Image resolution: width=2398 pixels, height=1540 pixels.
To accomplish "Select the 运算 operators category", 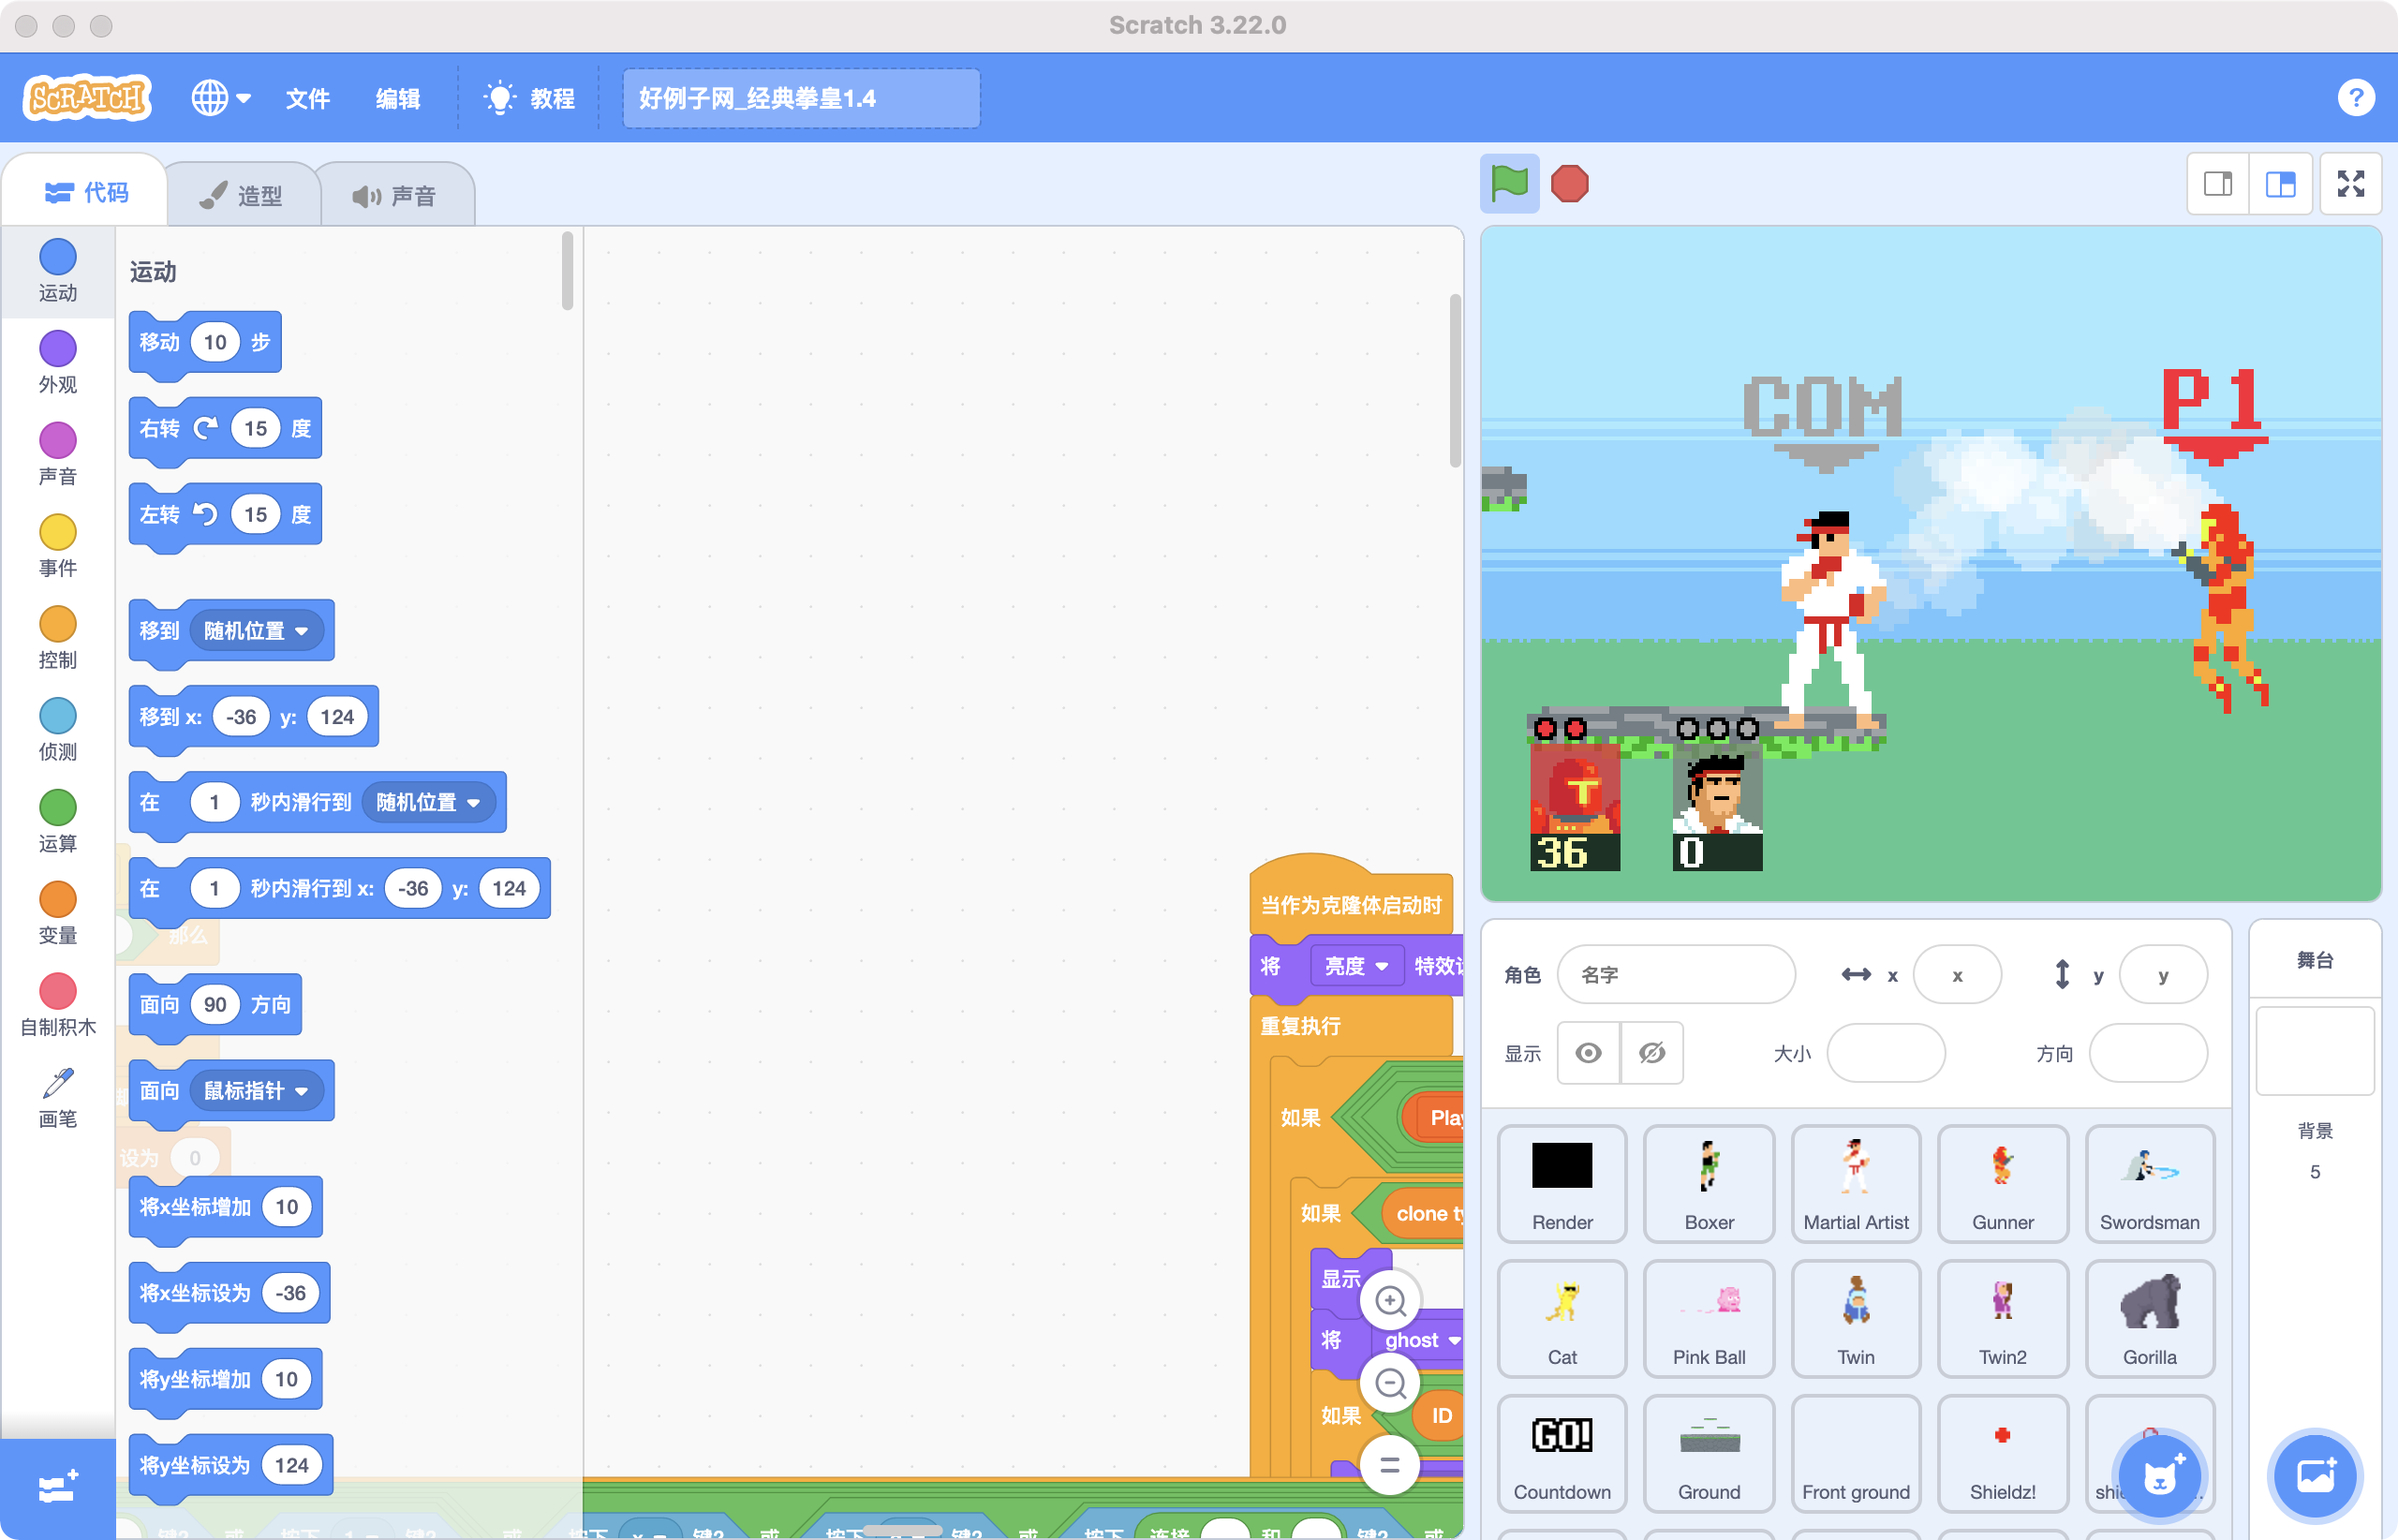I will [58, 822].
